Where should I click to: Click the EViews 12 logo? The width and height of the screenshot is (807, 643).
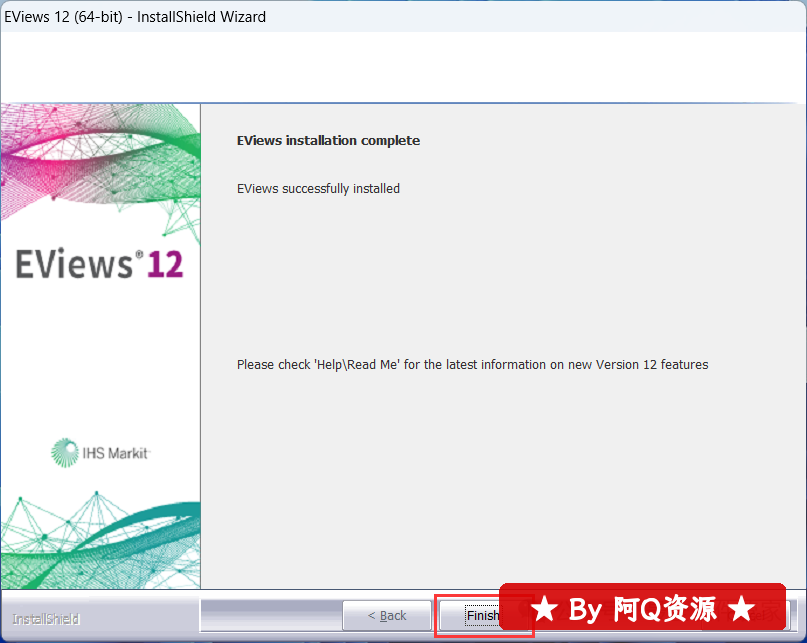point(100,265)
